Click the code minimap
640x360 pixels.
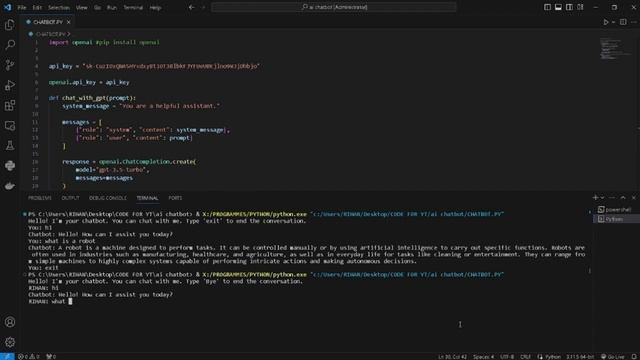click(x=615, y=49)
